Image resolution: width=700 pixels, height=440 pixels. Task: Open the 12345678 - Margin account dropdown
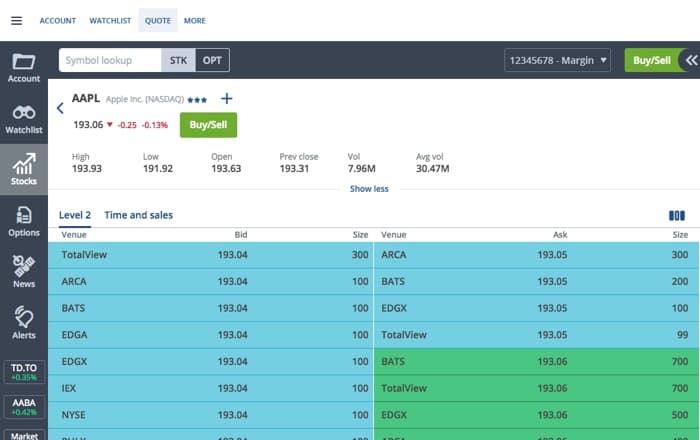[558, 60]
